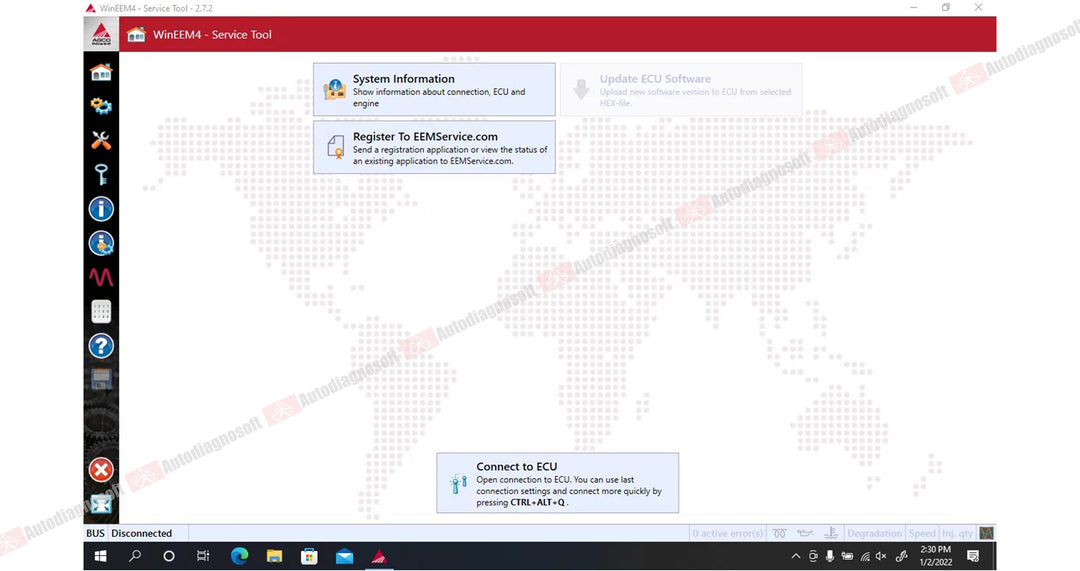The height and width of the screenshot is (571, 1080).
Task: Click the muted volume icon in tray
Action: click(x=881, y=556)
